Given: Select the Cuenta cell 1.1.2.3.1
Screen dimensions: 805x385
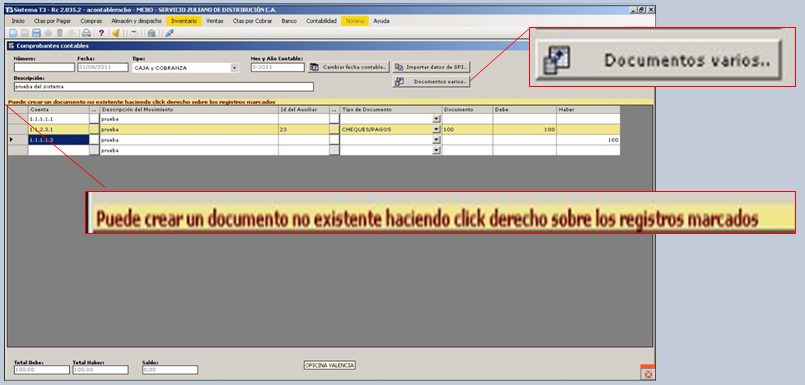Looking at the screenshot, I should point(59,129).
